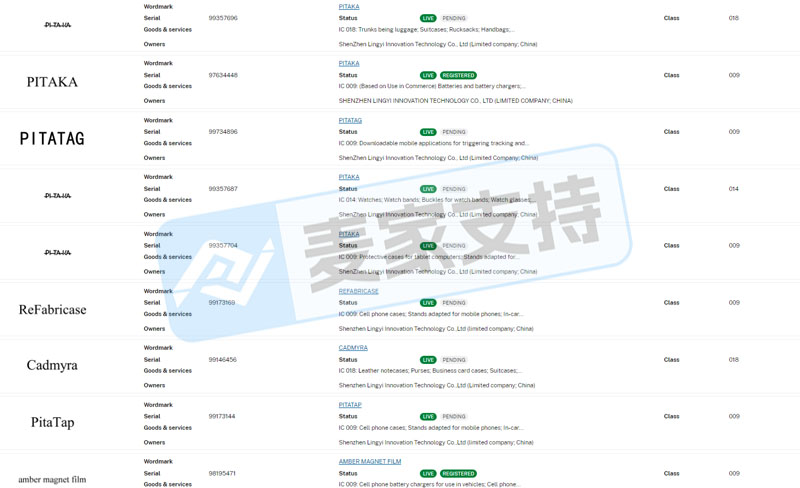Click goods text 'Leather notecases; Purses; Business card cases'
The width and height of the screenshot is (800, 488).
pos(422,371)
